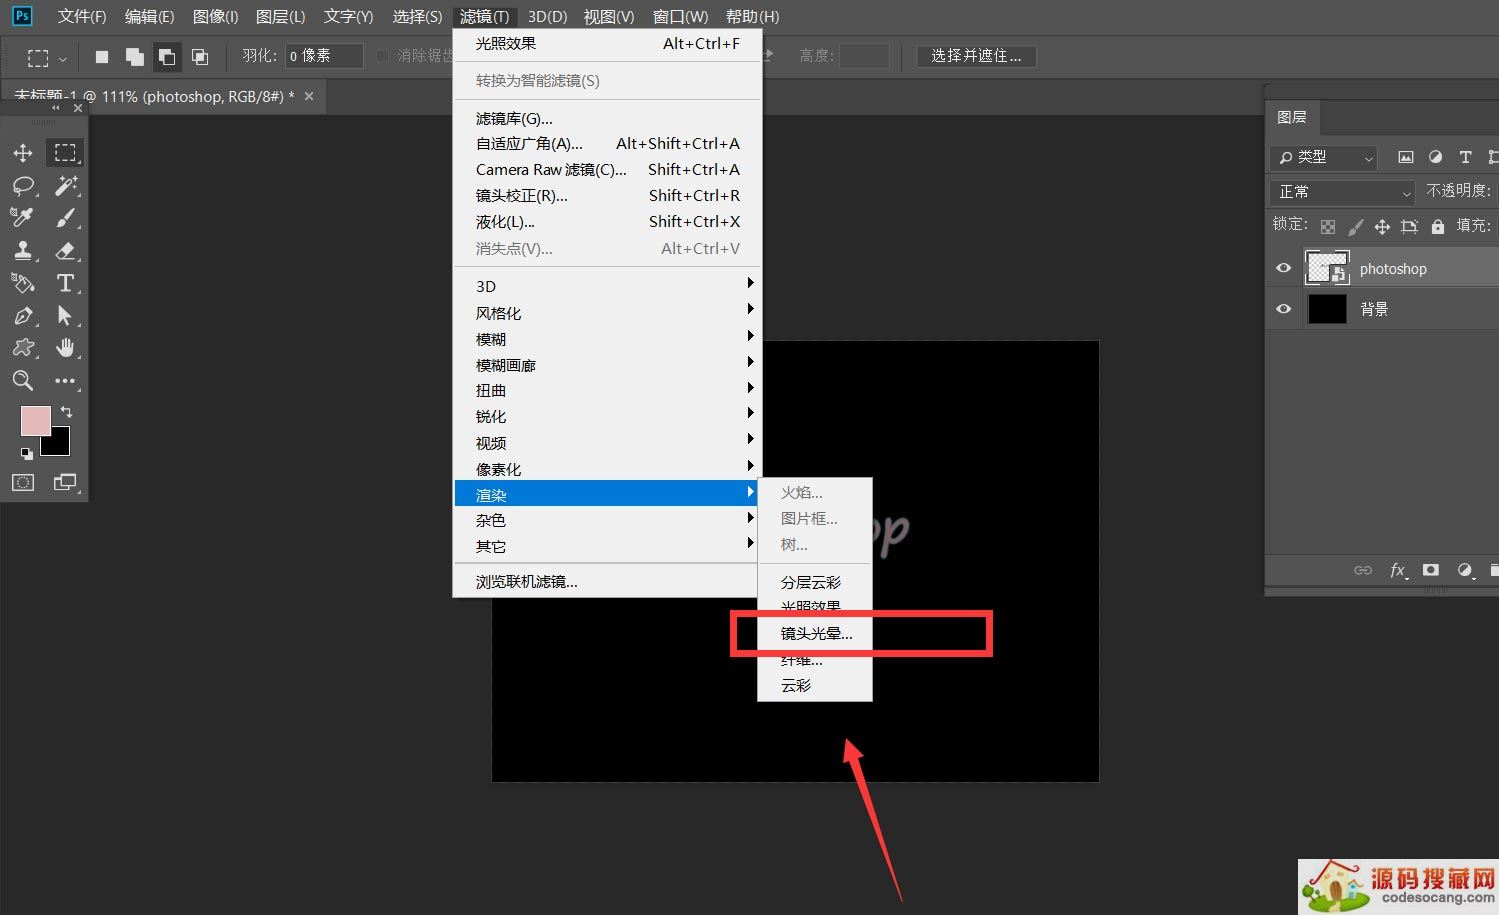Open the foreground pink color swatch

35,421
